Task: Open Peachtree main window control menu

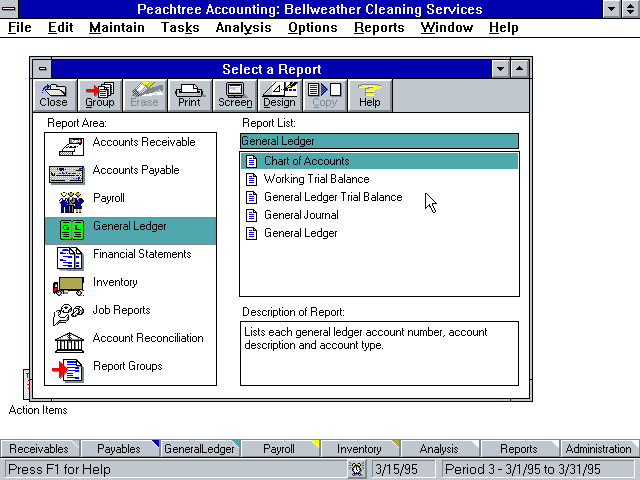Action: coord(9,9)
